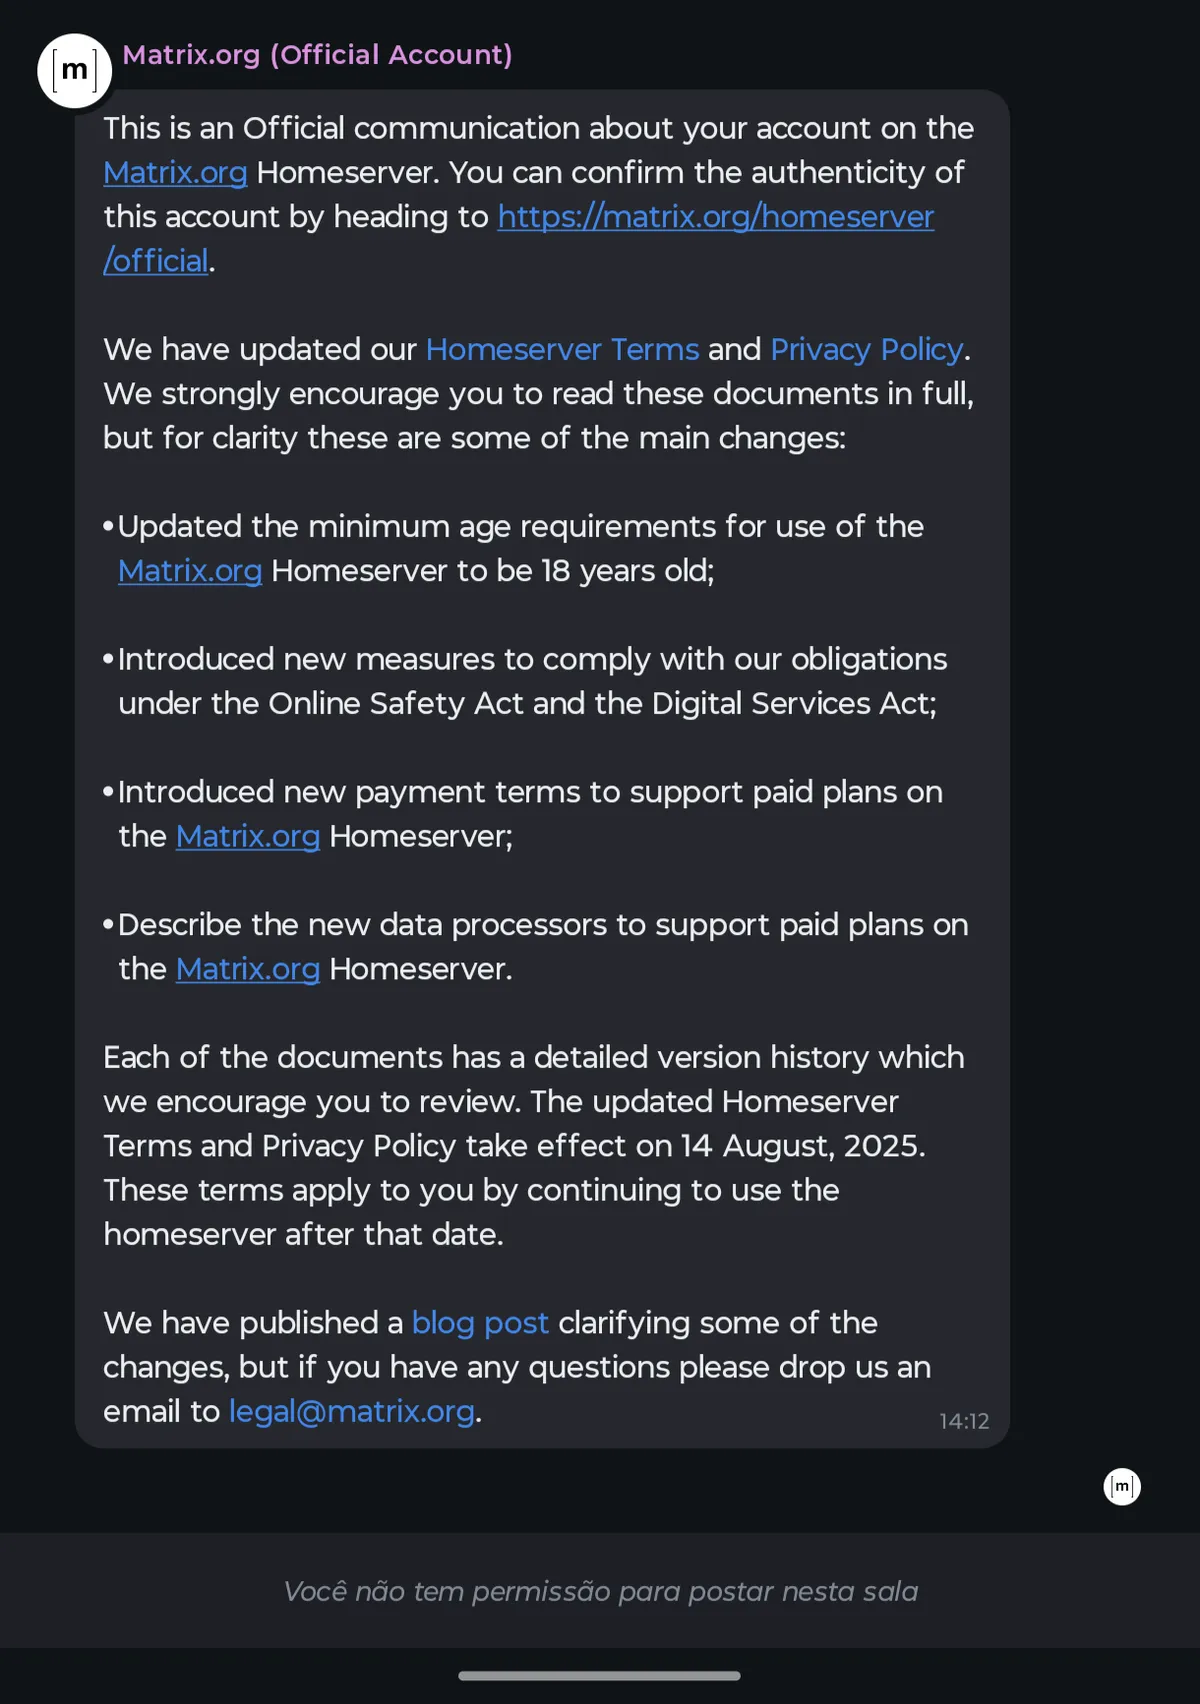Viewport: 1200px width, 1704px height.
Task: Tap the small read receipt avatar
Action: click(1121, 1486)
